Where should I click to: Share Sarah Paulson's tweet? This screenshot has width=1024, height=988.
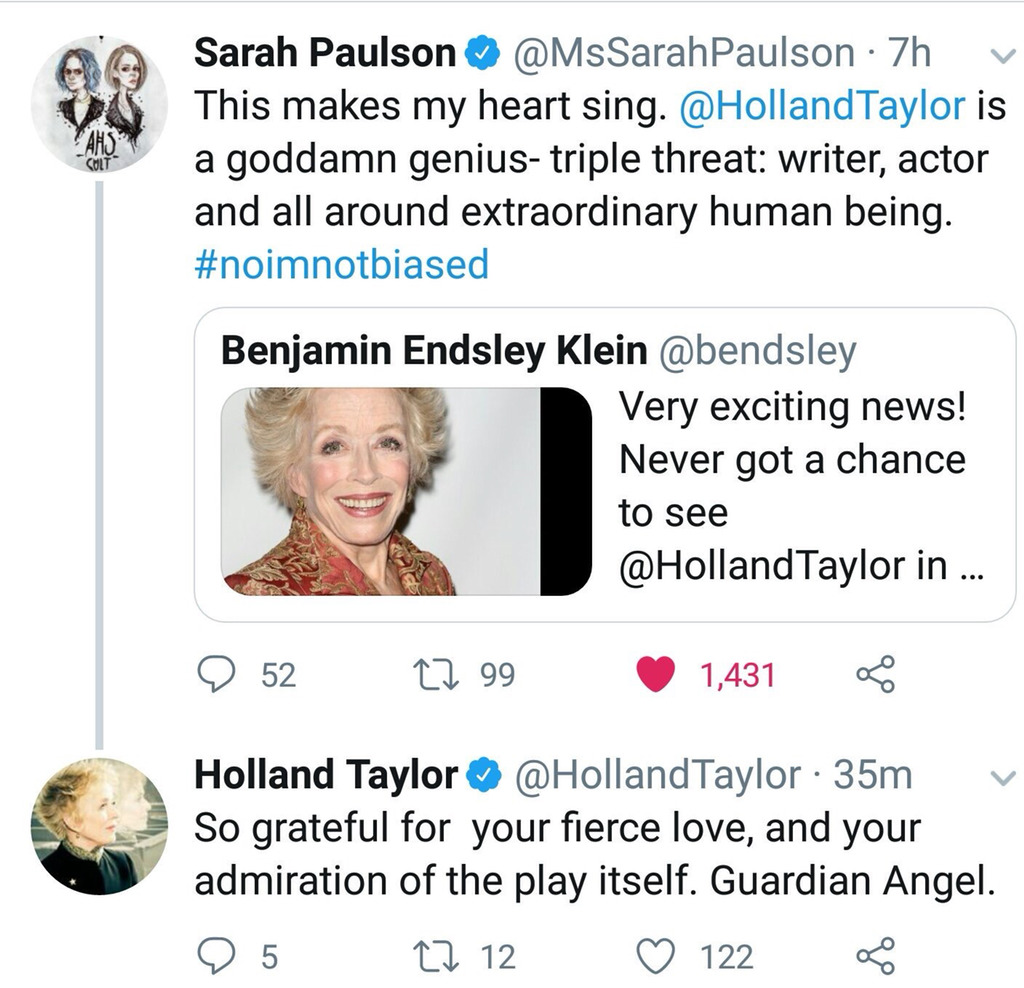click(x=876, y=677)
